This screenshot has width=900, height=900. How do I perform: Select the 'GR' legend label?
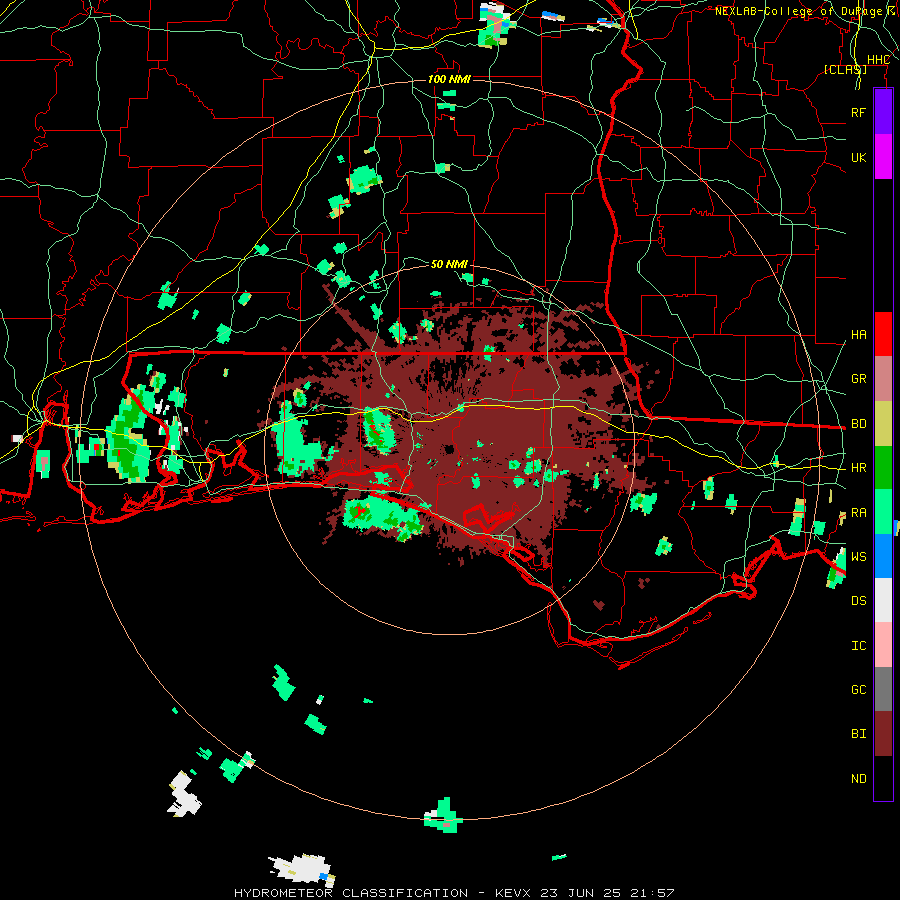click(858, 378)
